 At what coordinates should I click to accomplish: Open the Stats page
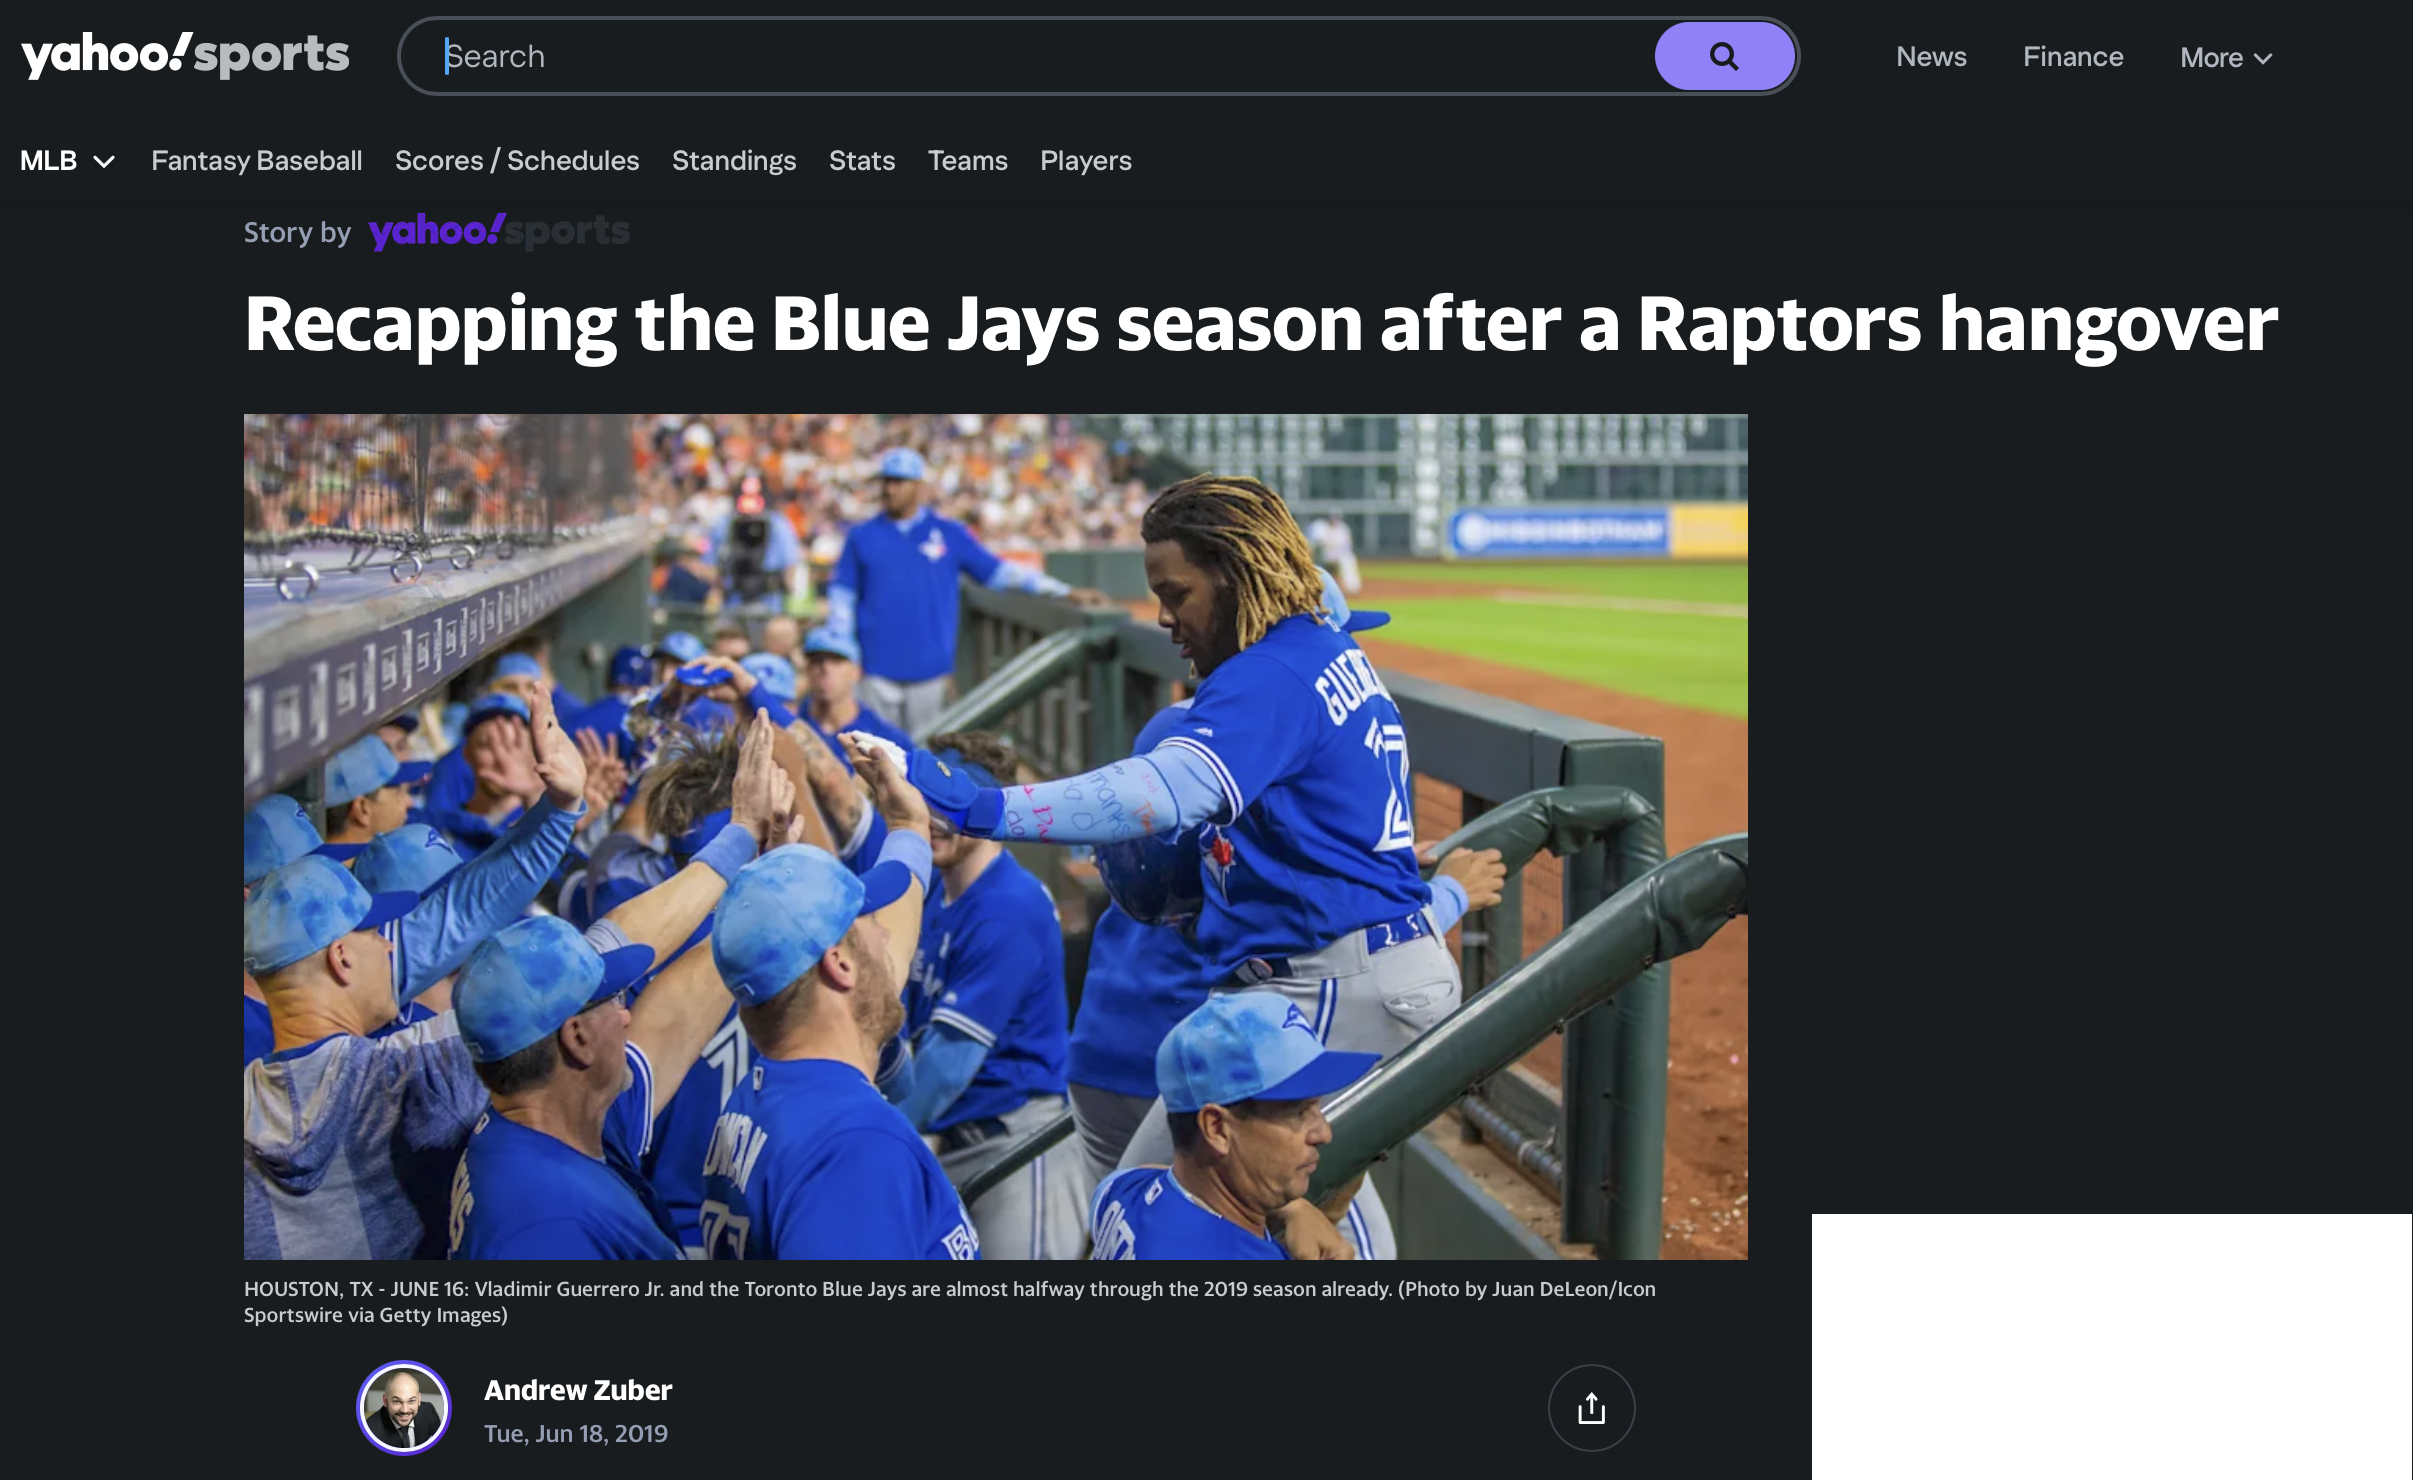[862, 161]
